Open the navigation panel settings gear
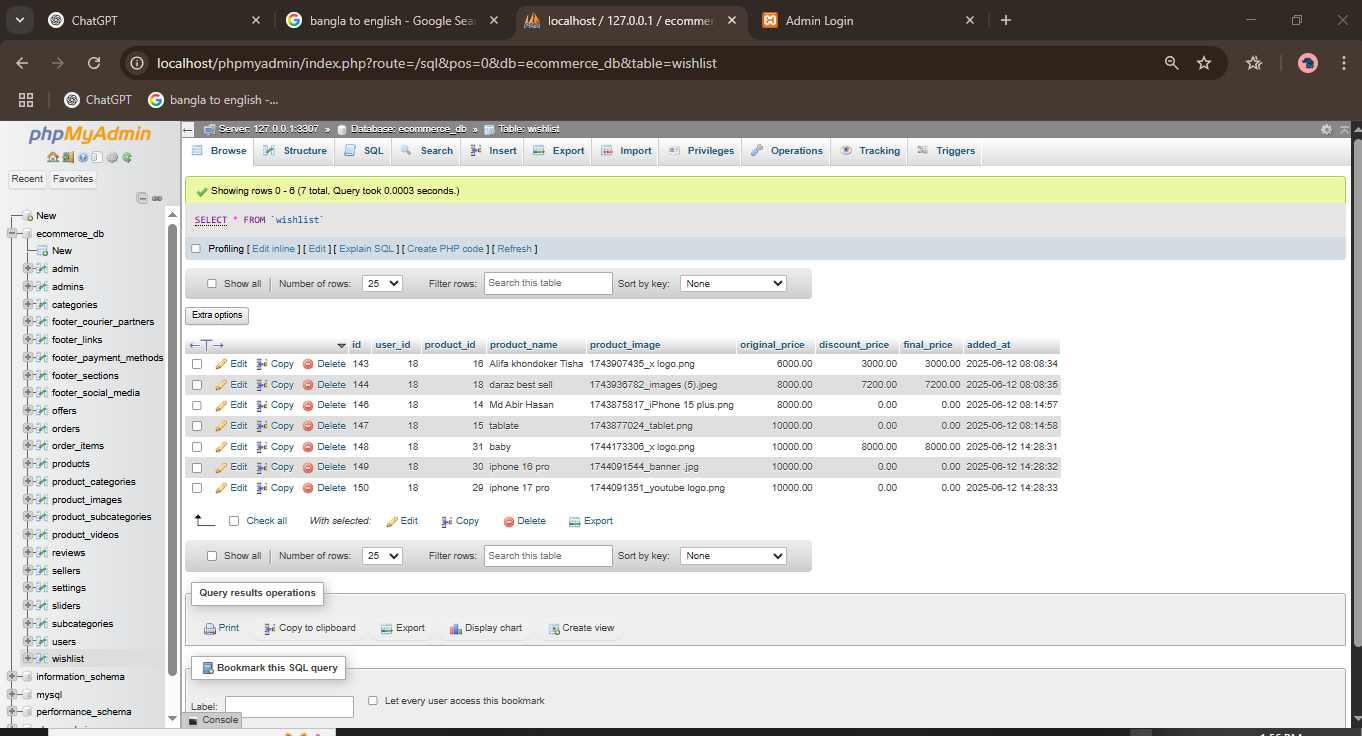 (112, 157)
